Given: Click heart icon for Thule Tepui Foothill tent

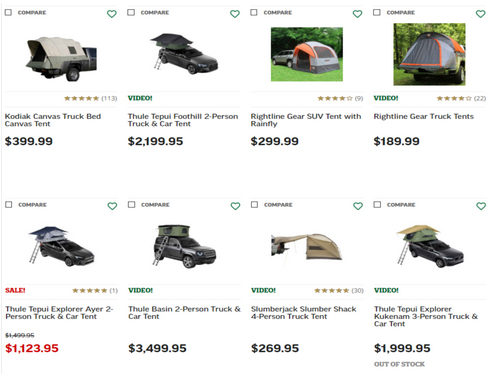Looking at the screenshot, I should (235, 14).
